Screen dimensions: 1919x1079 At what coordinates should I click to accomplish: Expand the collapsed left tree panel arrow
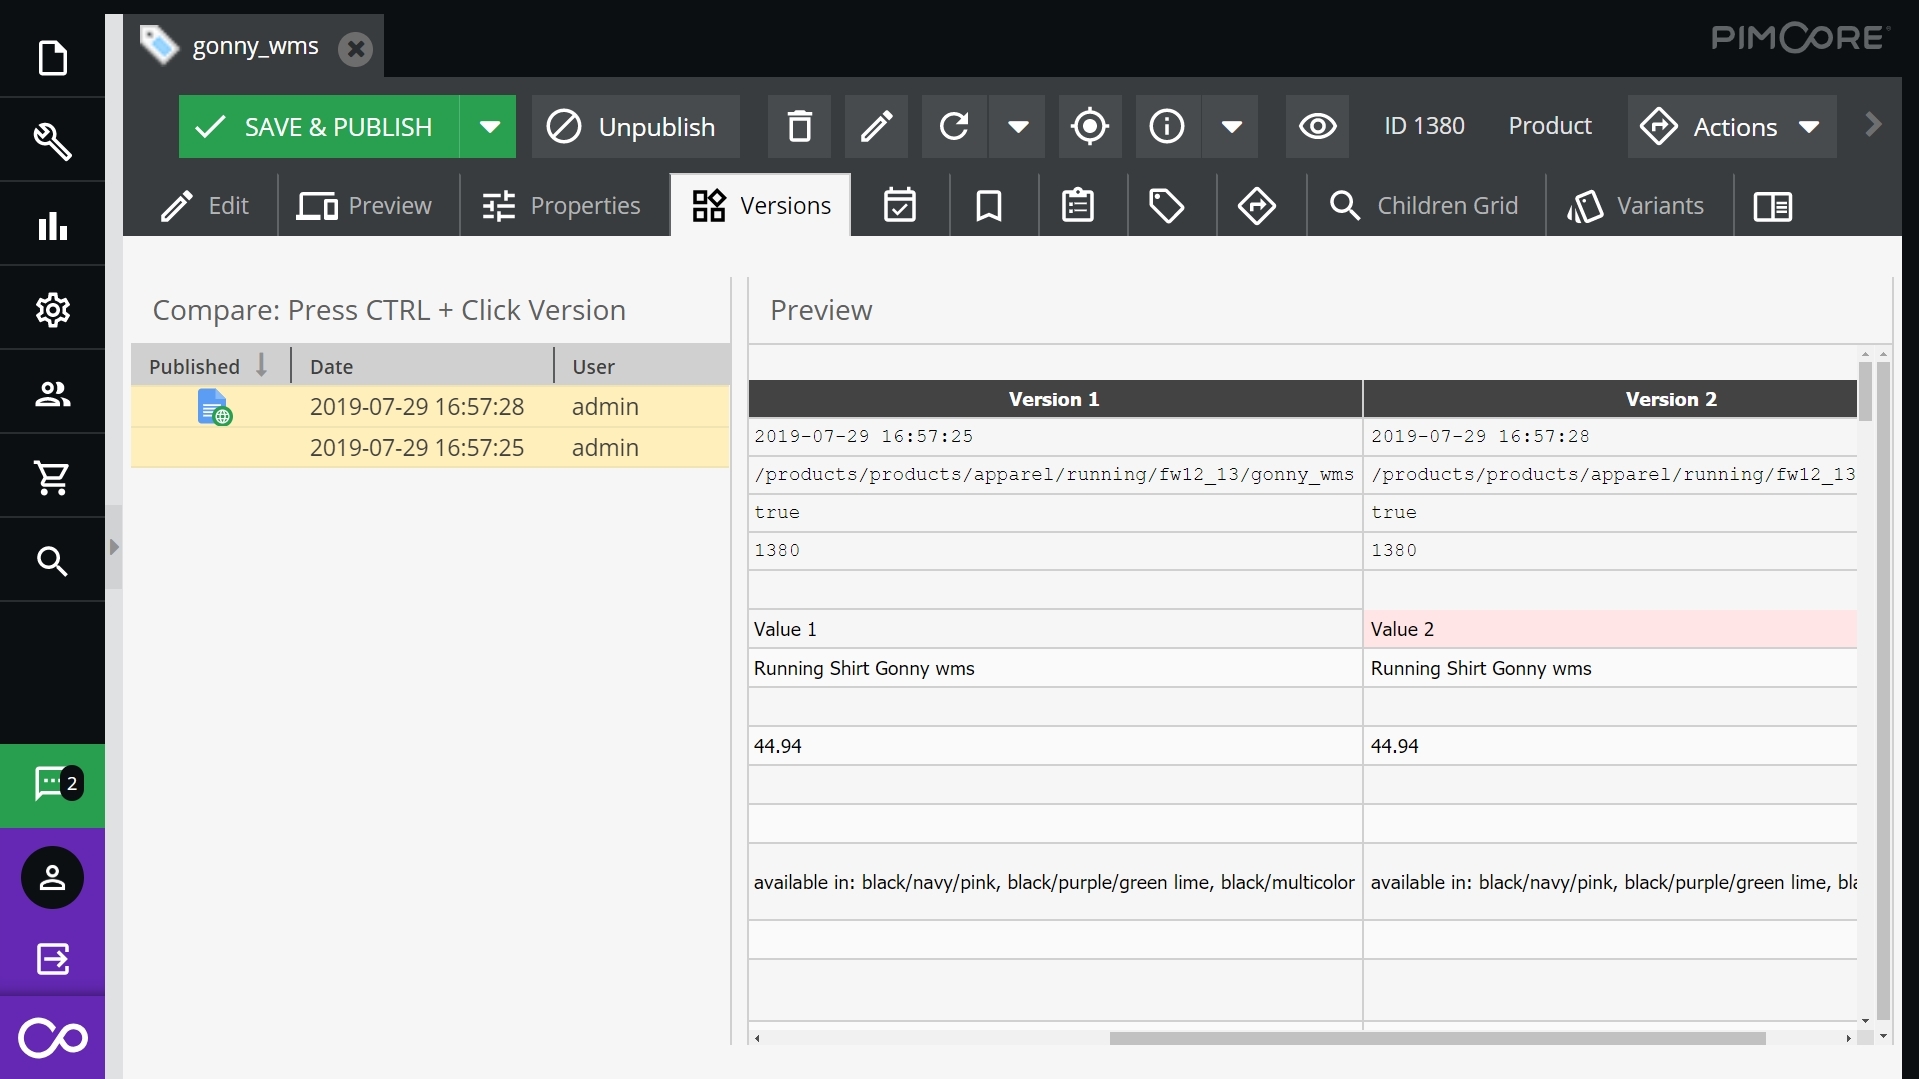(x=114, y=547)
